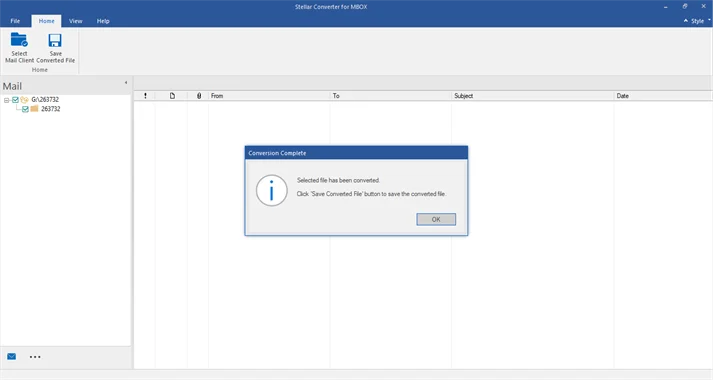
Task: Click the Mail envelope icon at bottom
Action: [12, 356]
